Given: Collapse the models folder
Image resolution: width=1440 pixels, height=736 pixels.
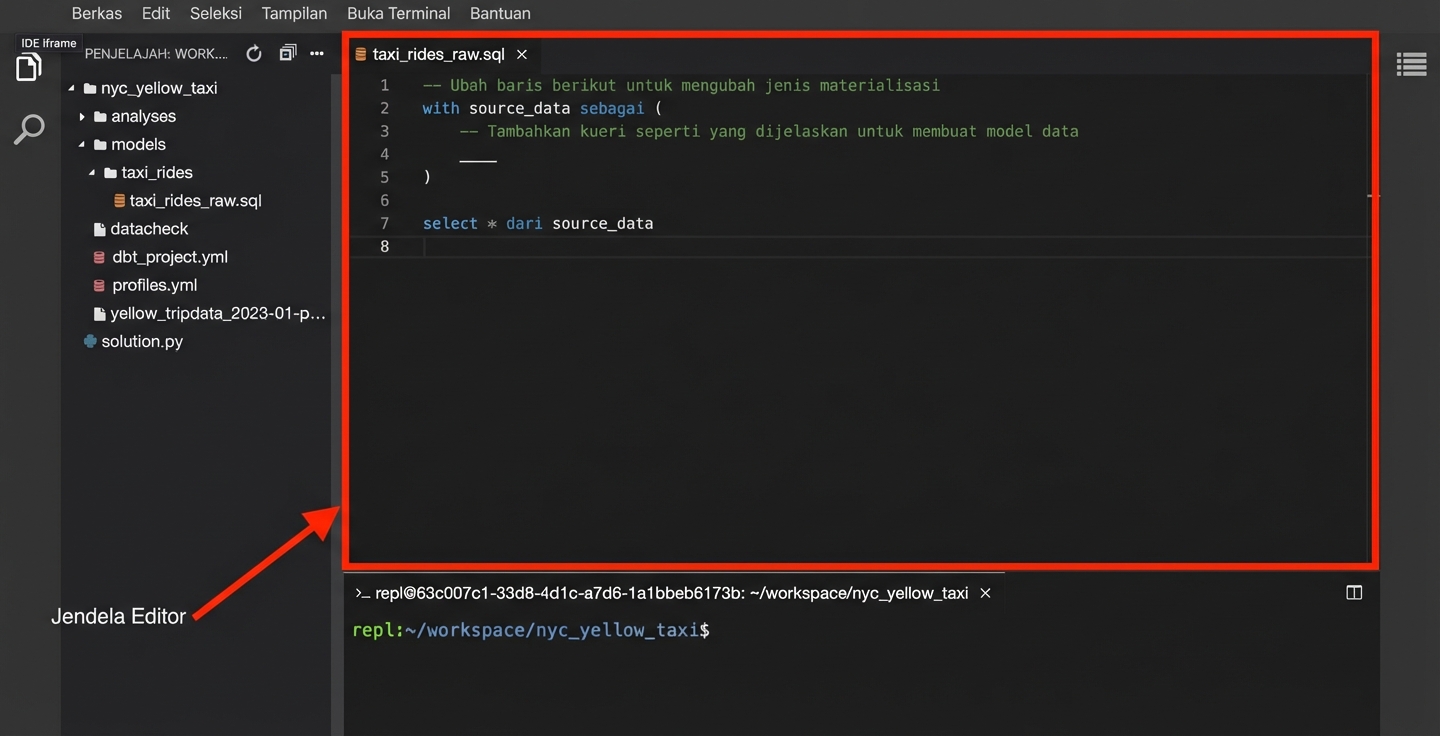Looking at the screenshot, I should 82,145.
